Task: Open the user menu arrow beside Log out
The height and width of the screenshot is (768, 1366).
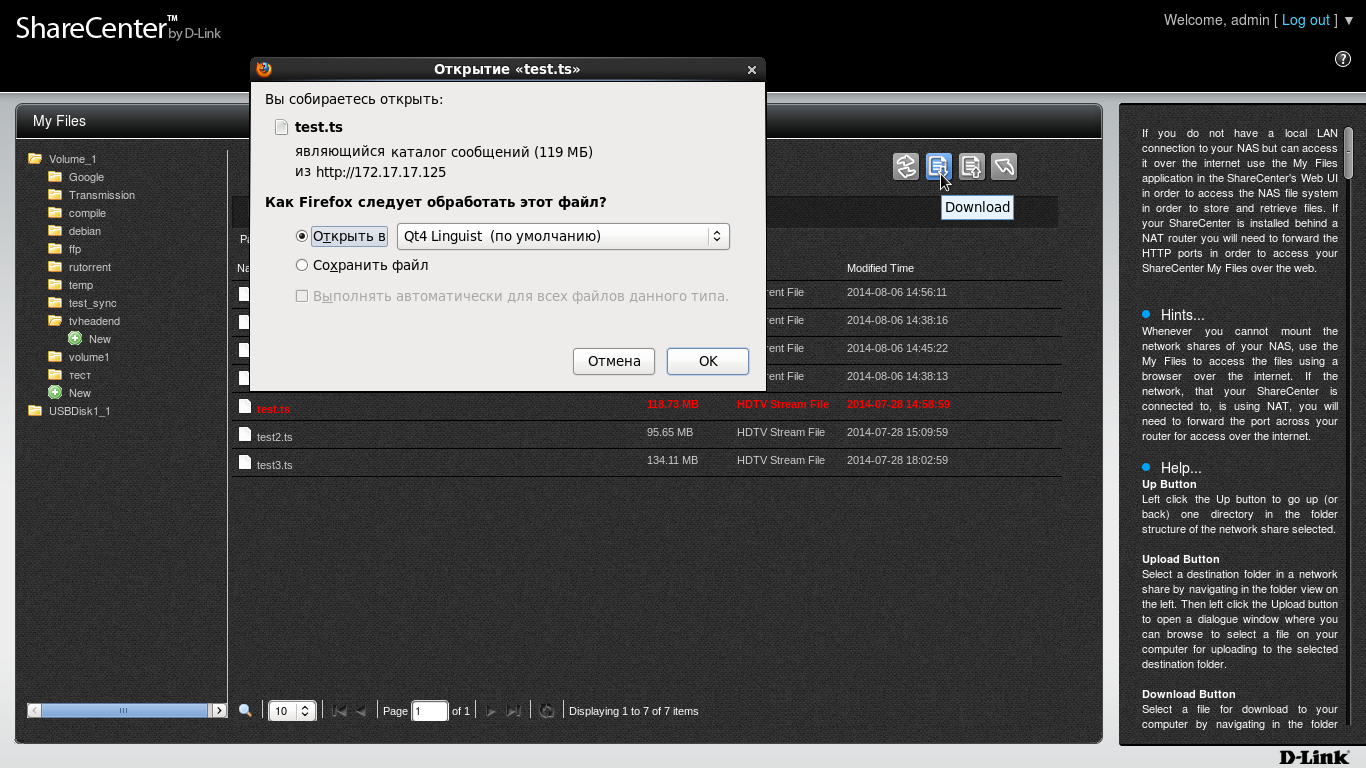Action: 1349,20
